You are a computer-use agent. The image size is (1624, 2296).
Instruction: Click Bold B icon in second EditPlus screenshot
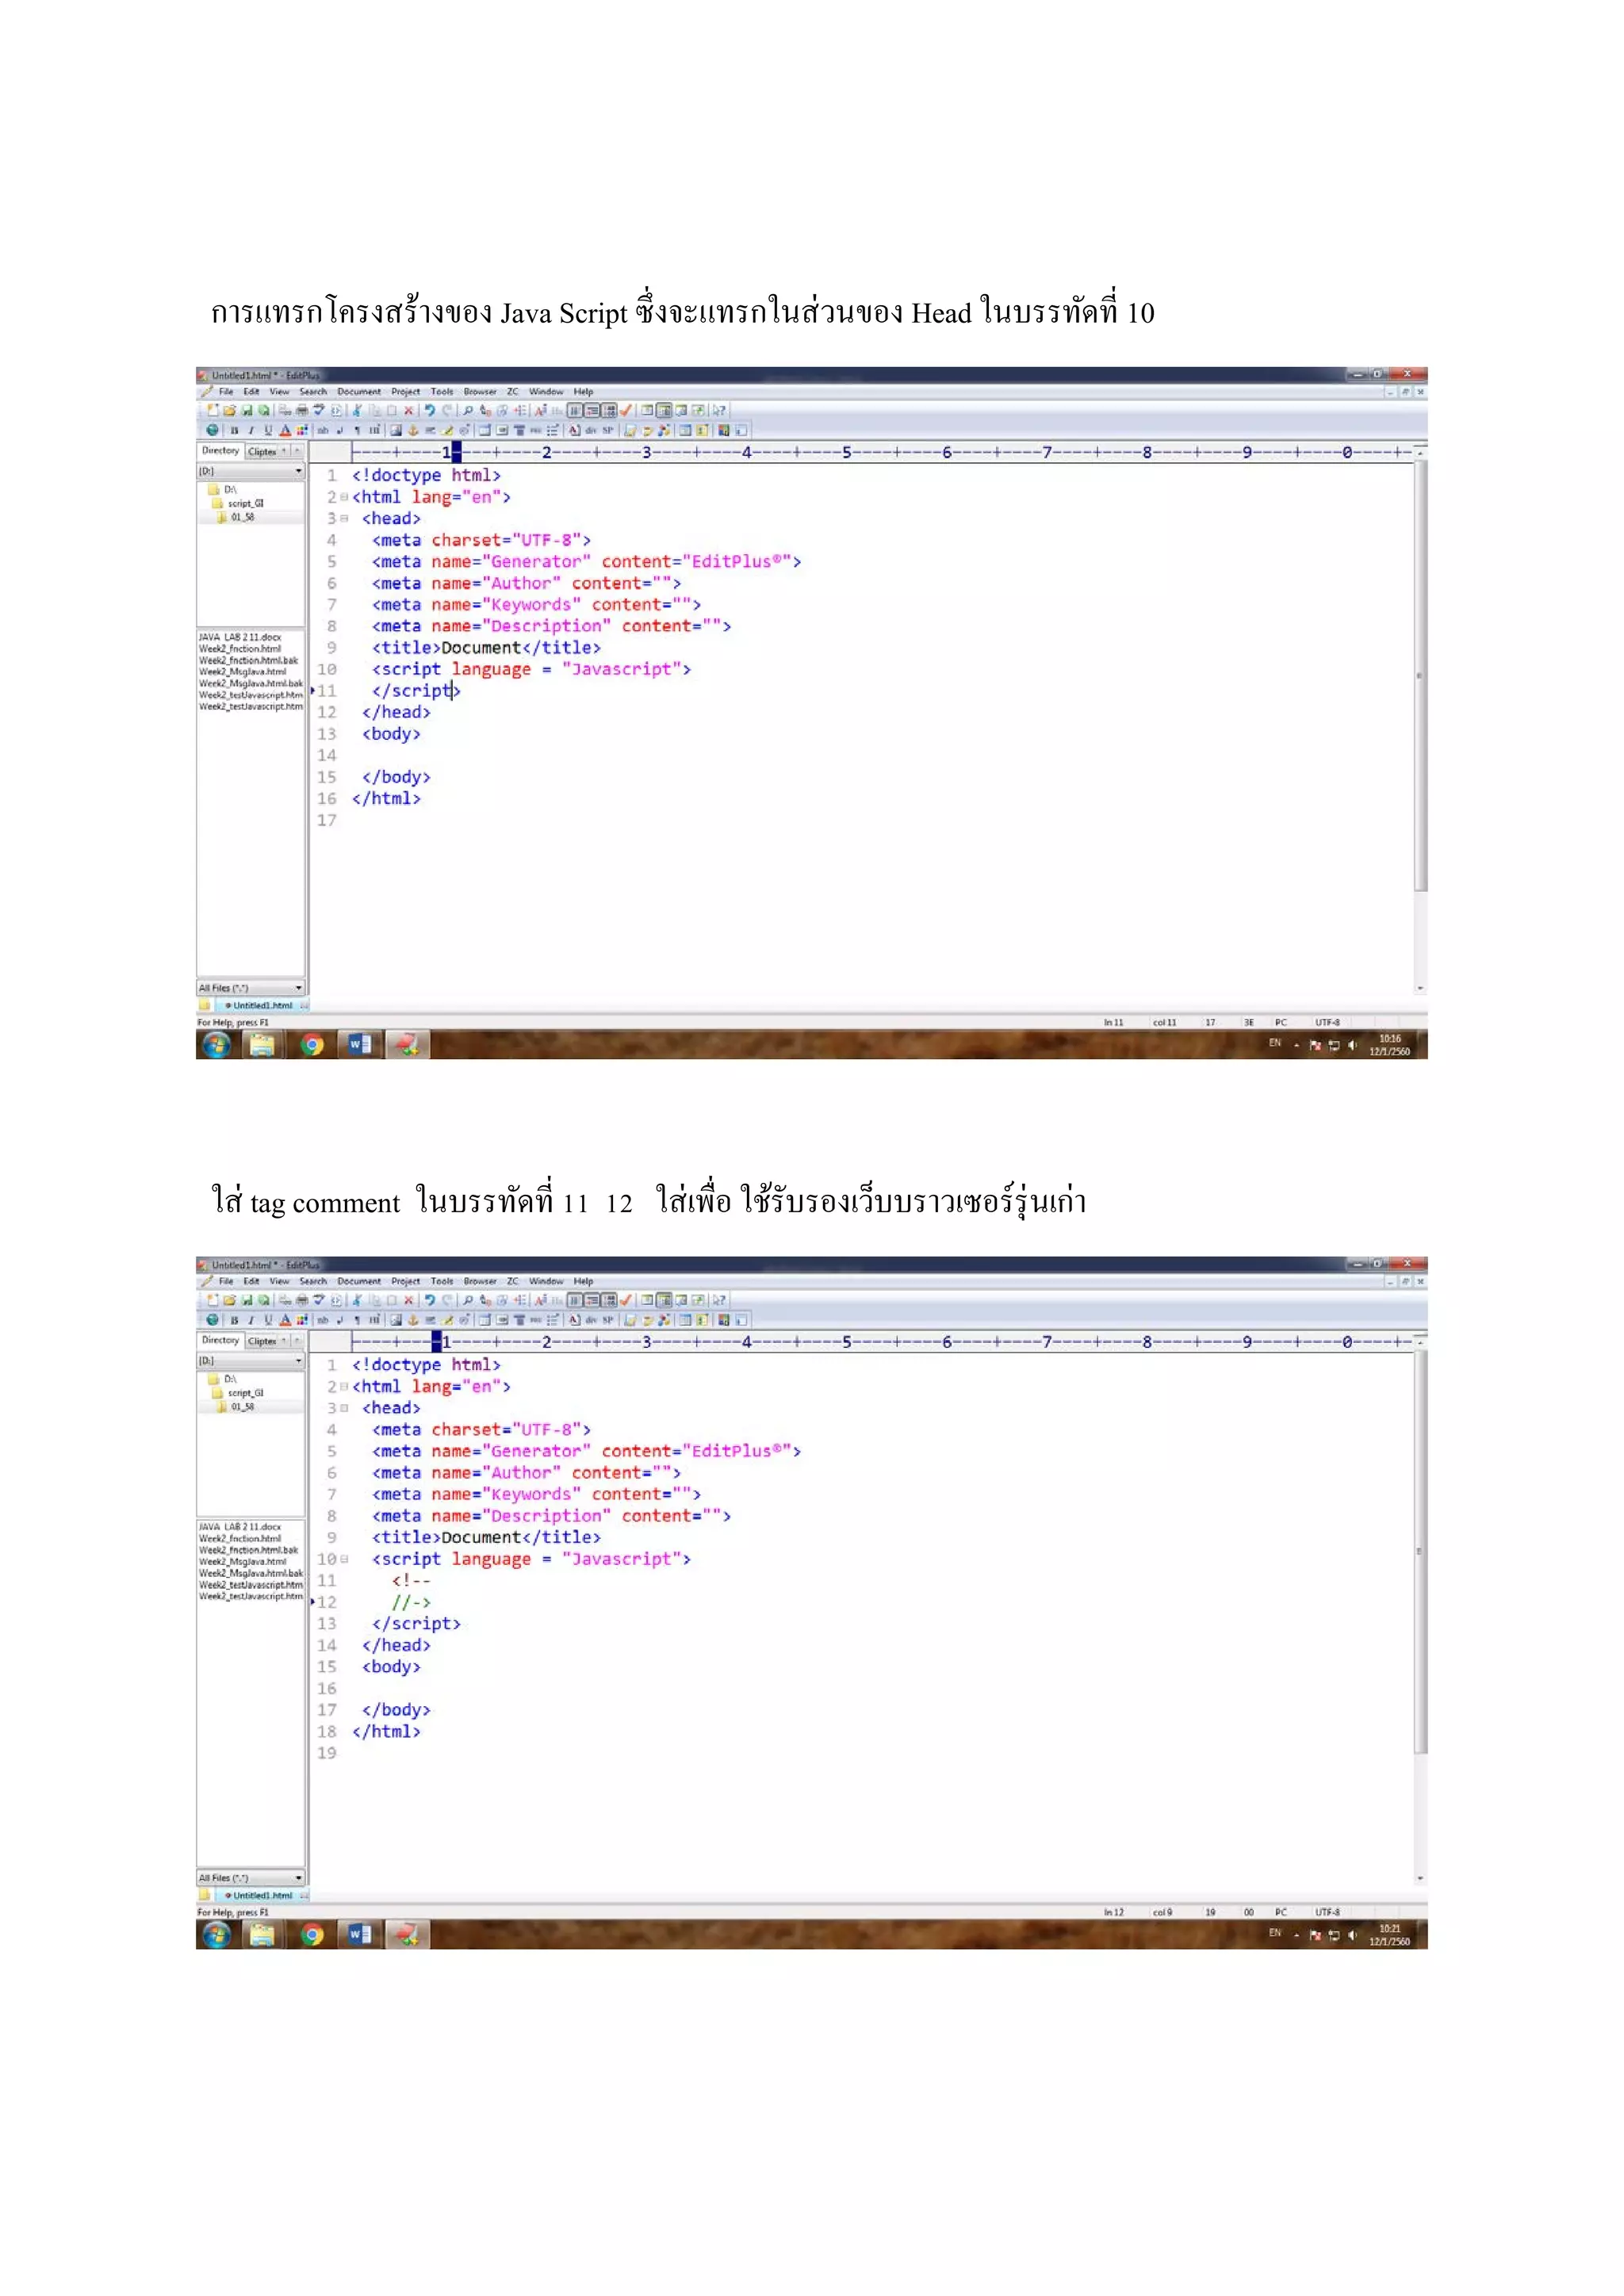pyautogui.click(x=234, y=1320)
